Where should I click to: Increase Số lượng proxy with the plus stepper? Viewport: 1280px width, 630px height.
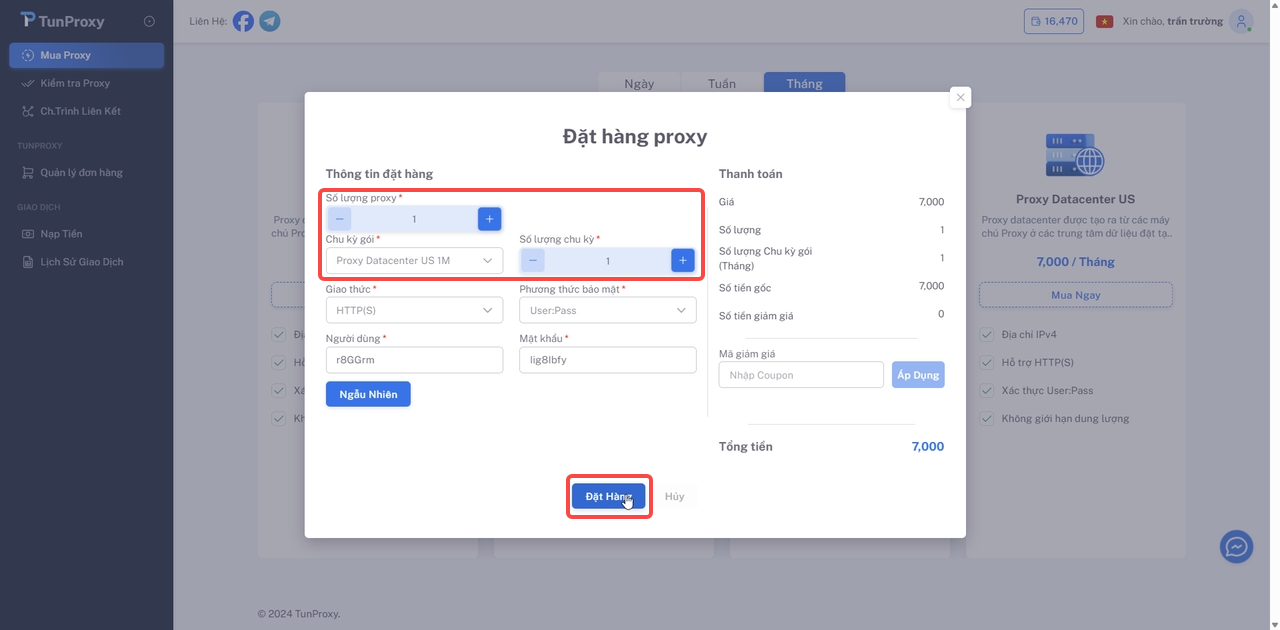coord(489,218)
